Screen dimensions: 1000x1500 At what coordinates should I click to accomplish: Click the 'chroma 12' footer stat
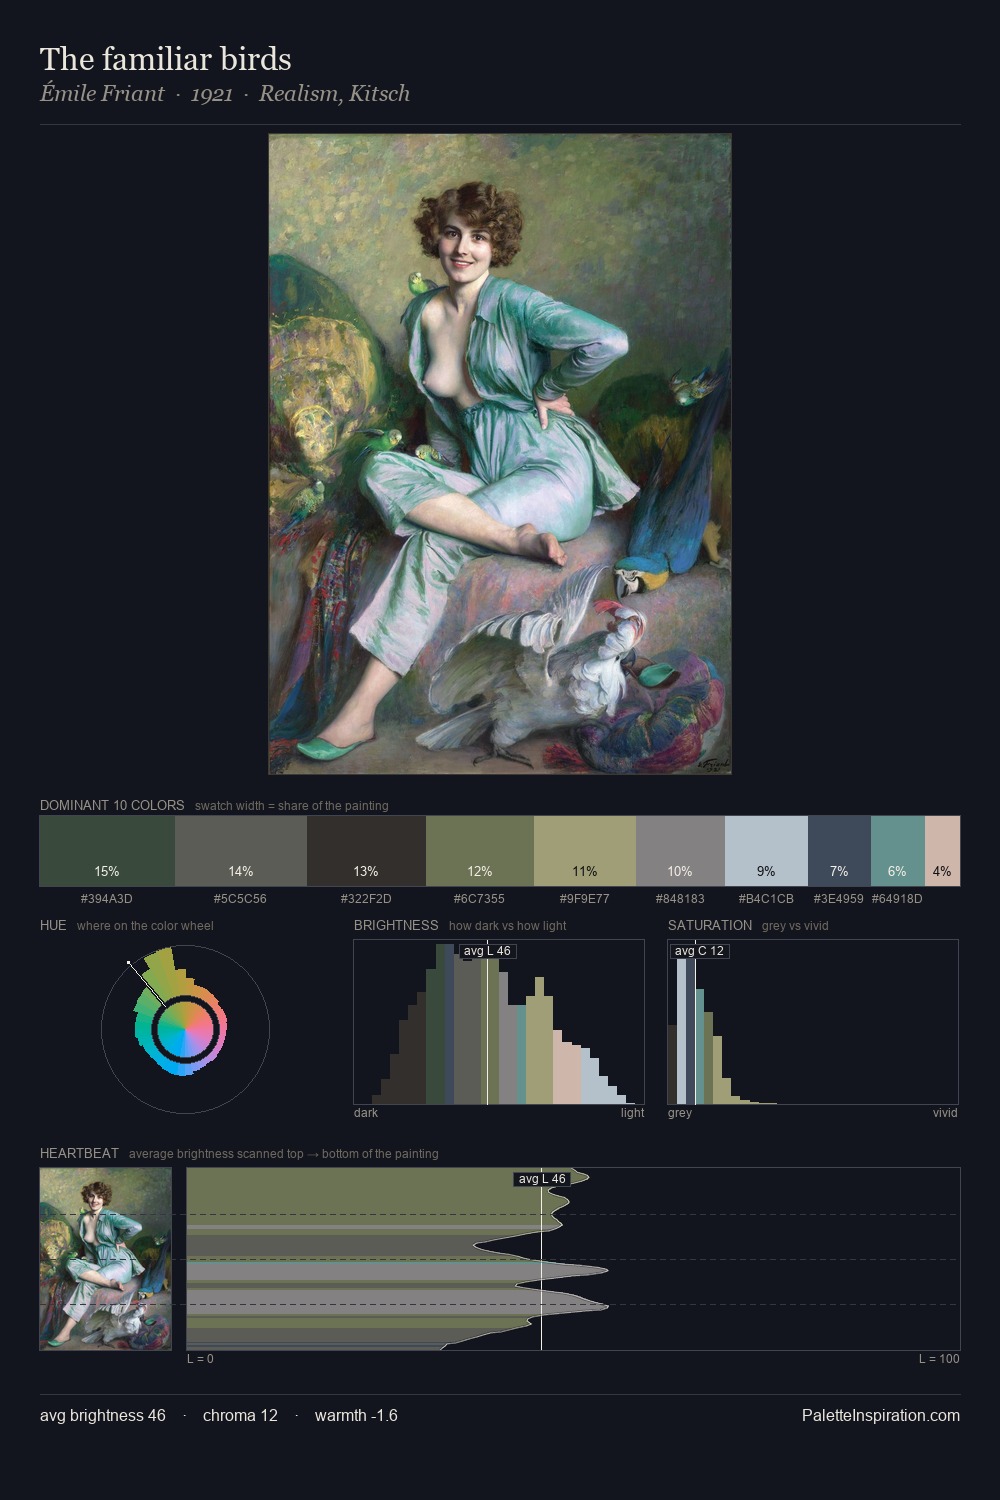coord(240,1415)
